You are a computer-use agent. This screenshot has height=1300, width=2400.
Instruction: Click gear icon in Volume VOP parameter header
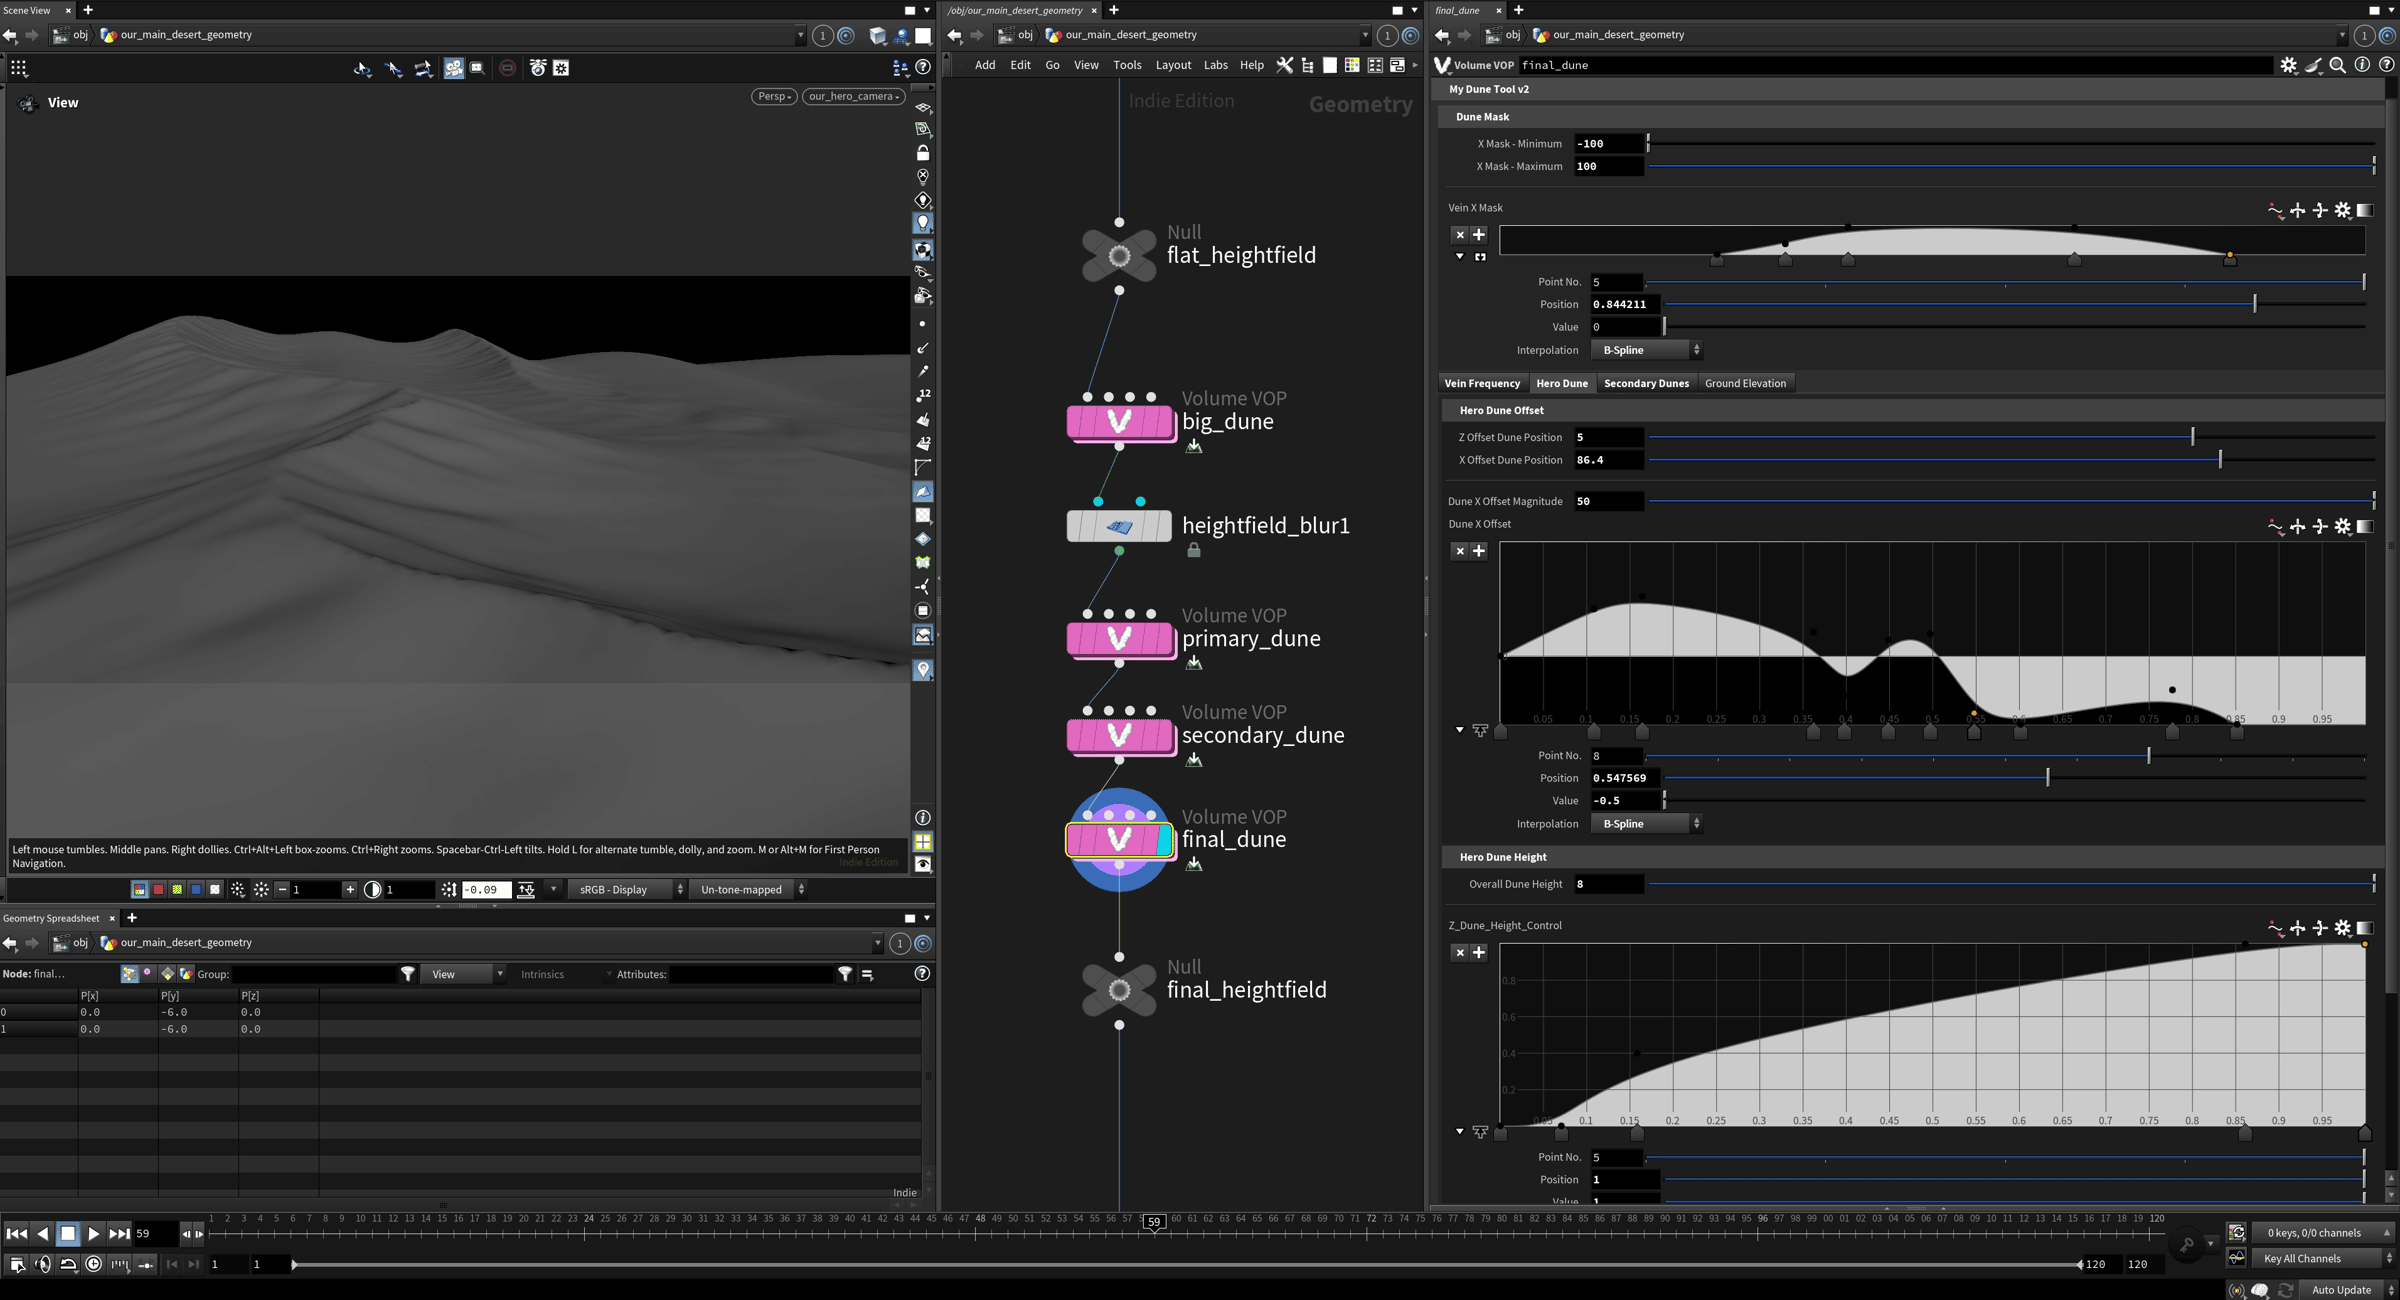(2288, 65)
